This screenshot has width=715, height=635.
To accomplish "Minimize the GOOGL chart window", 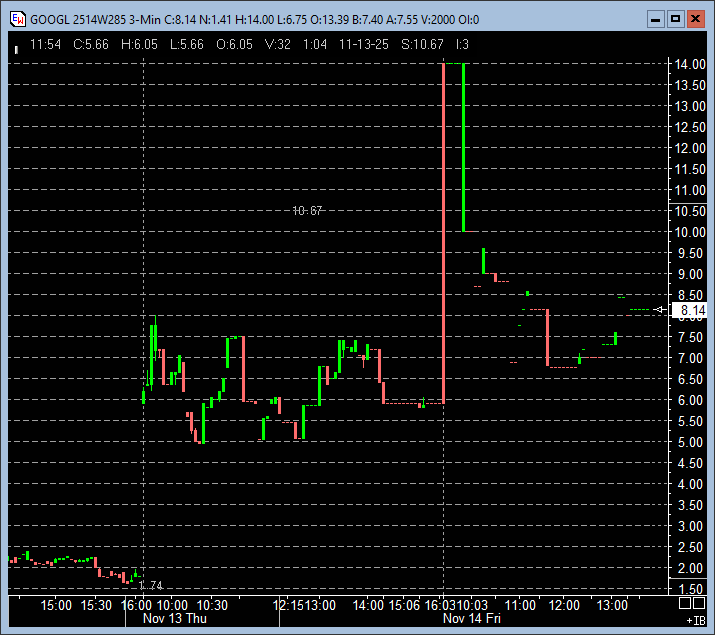I will coord(655,19).
